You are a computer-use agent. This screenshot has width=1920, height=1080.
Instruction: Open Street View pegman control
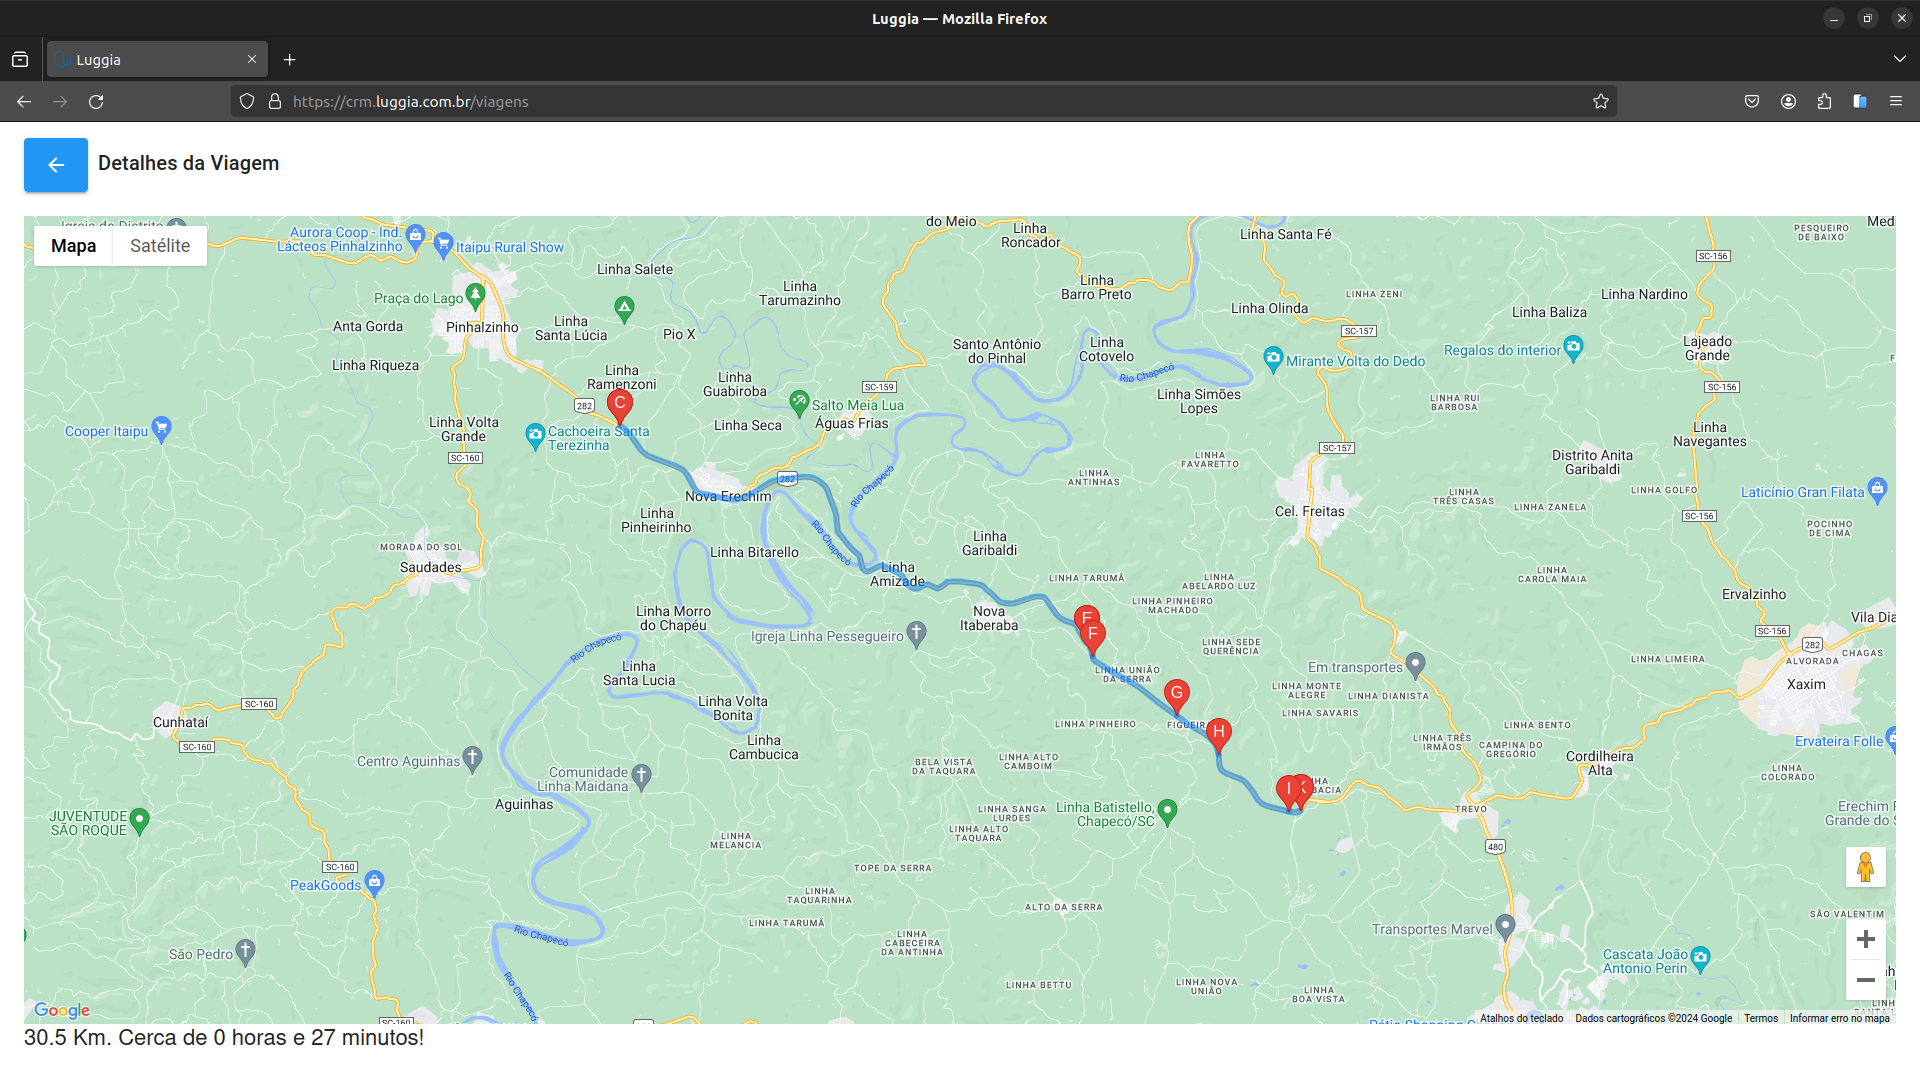pyautogui.click(x=1865, y=867)
